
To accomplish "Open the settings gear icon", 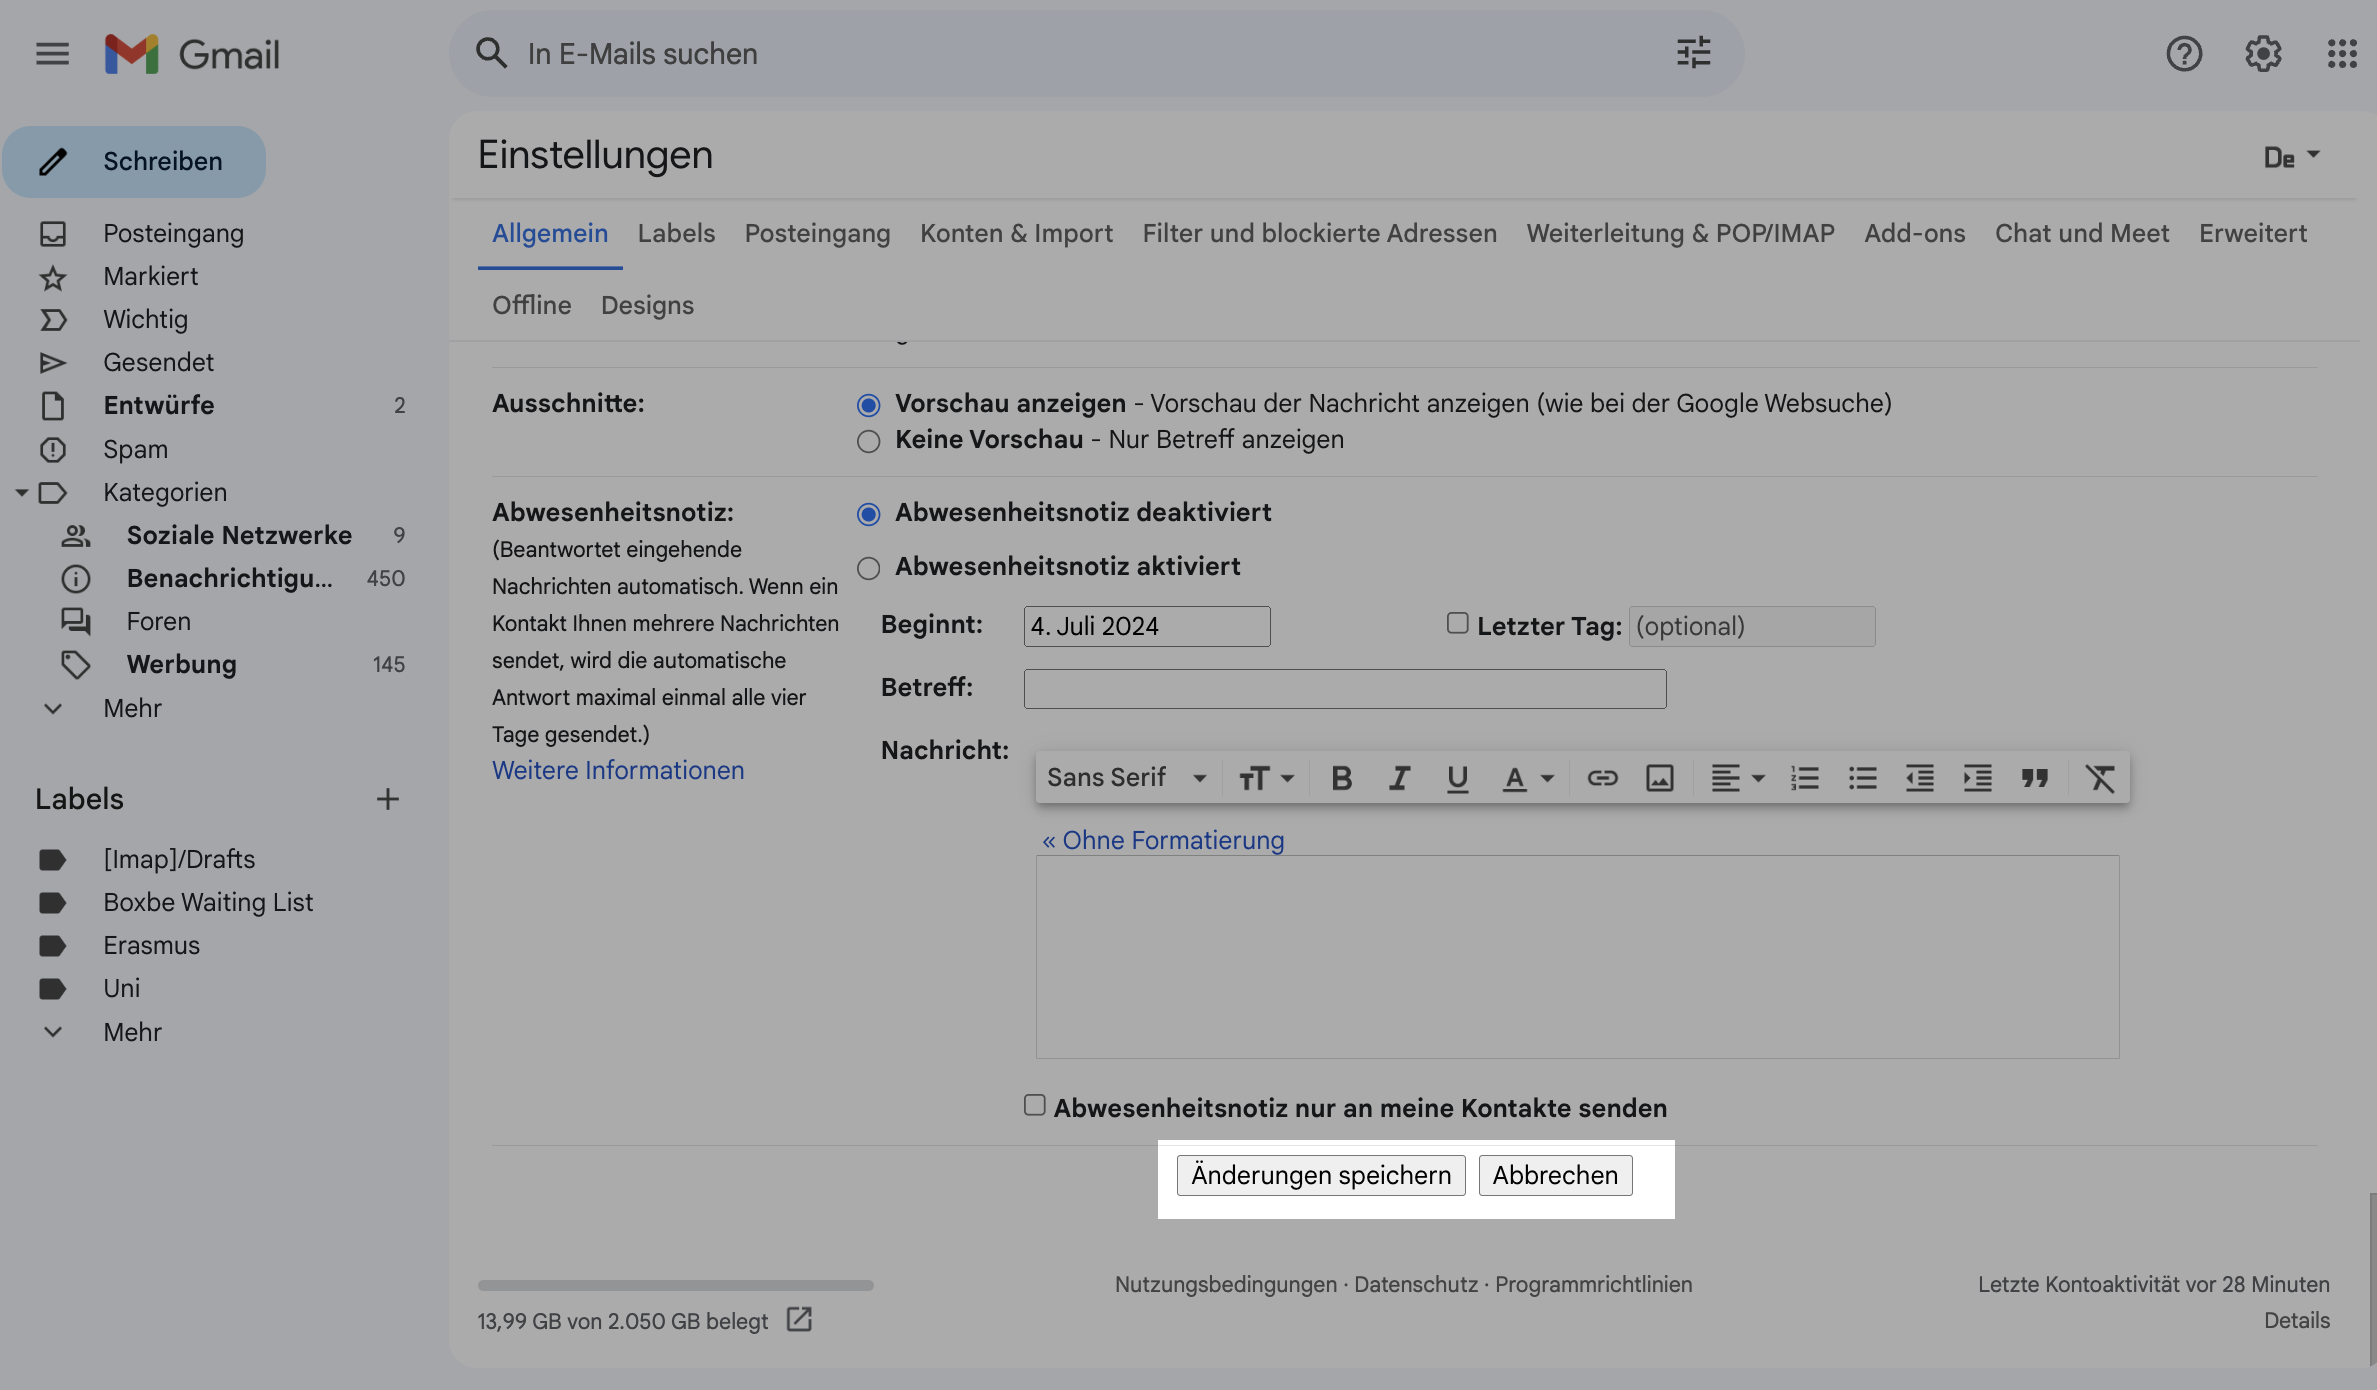I will pyautogui.click(x=2263, y=53).
